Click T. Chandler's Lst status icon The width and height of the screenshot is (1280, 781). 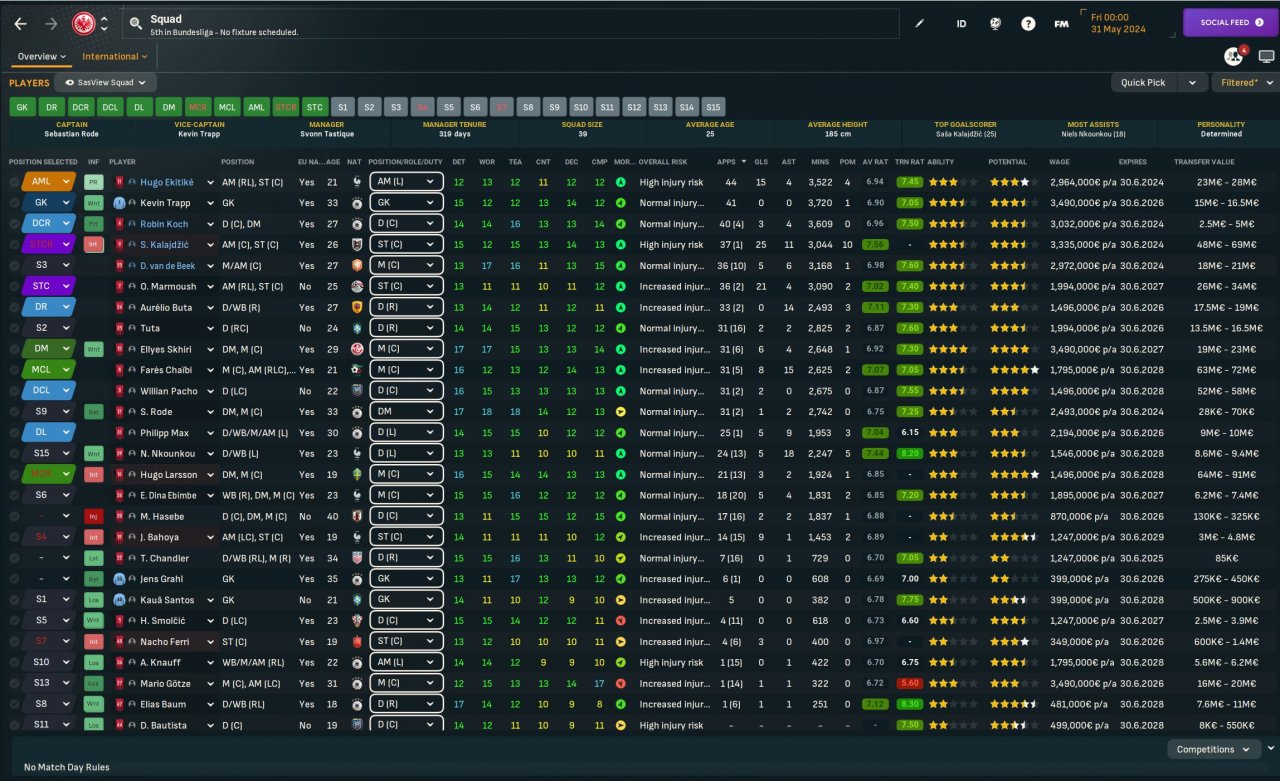93,558
